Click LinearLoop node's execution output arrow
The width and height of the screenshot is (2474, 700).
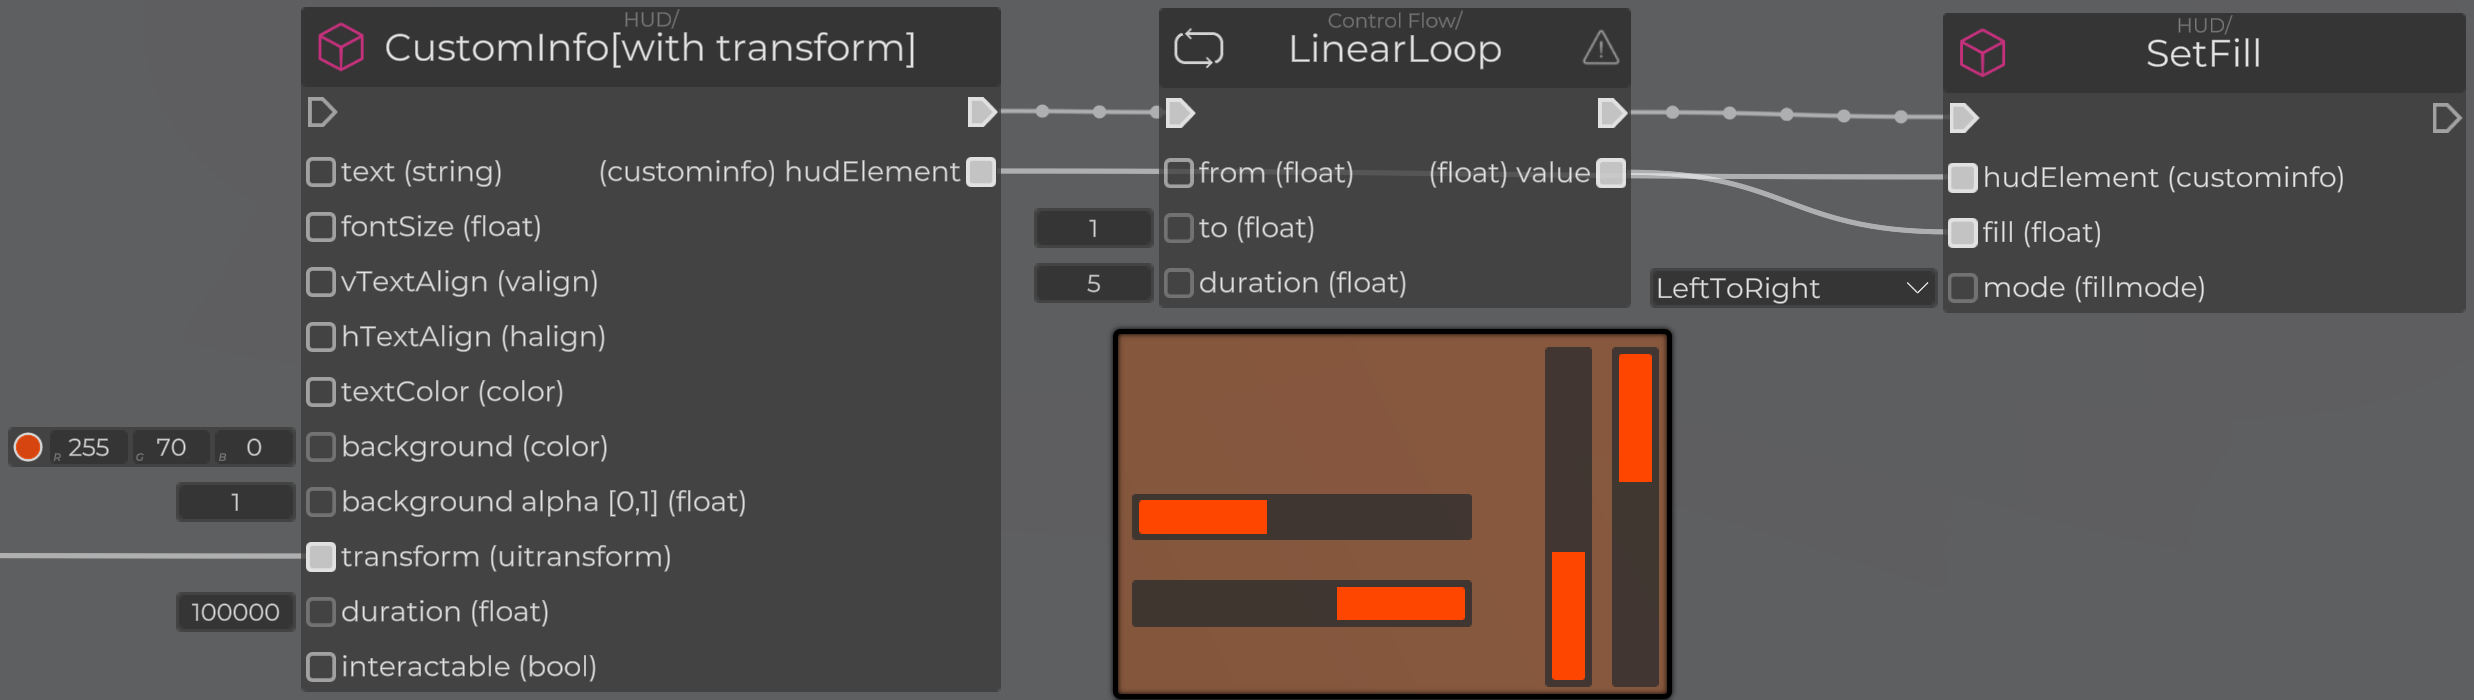click(x=1611, y=113)
